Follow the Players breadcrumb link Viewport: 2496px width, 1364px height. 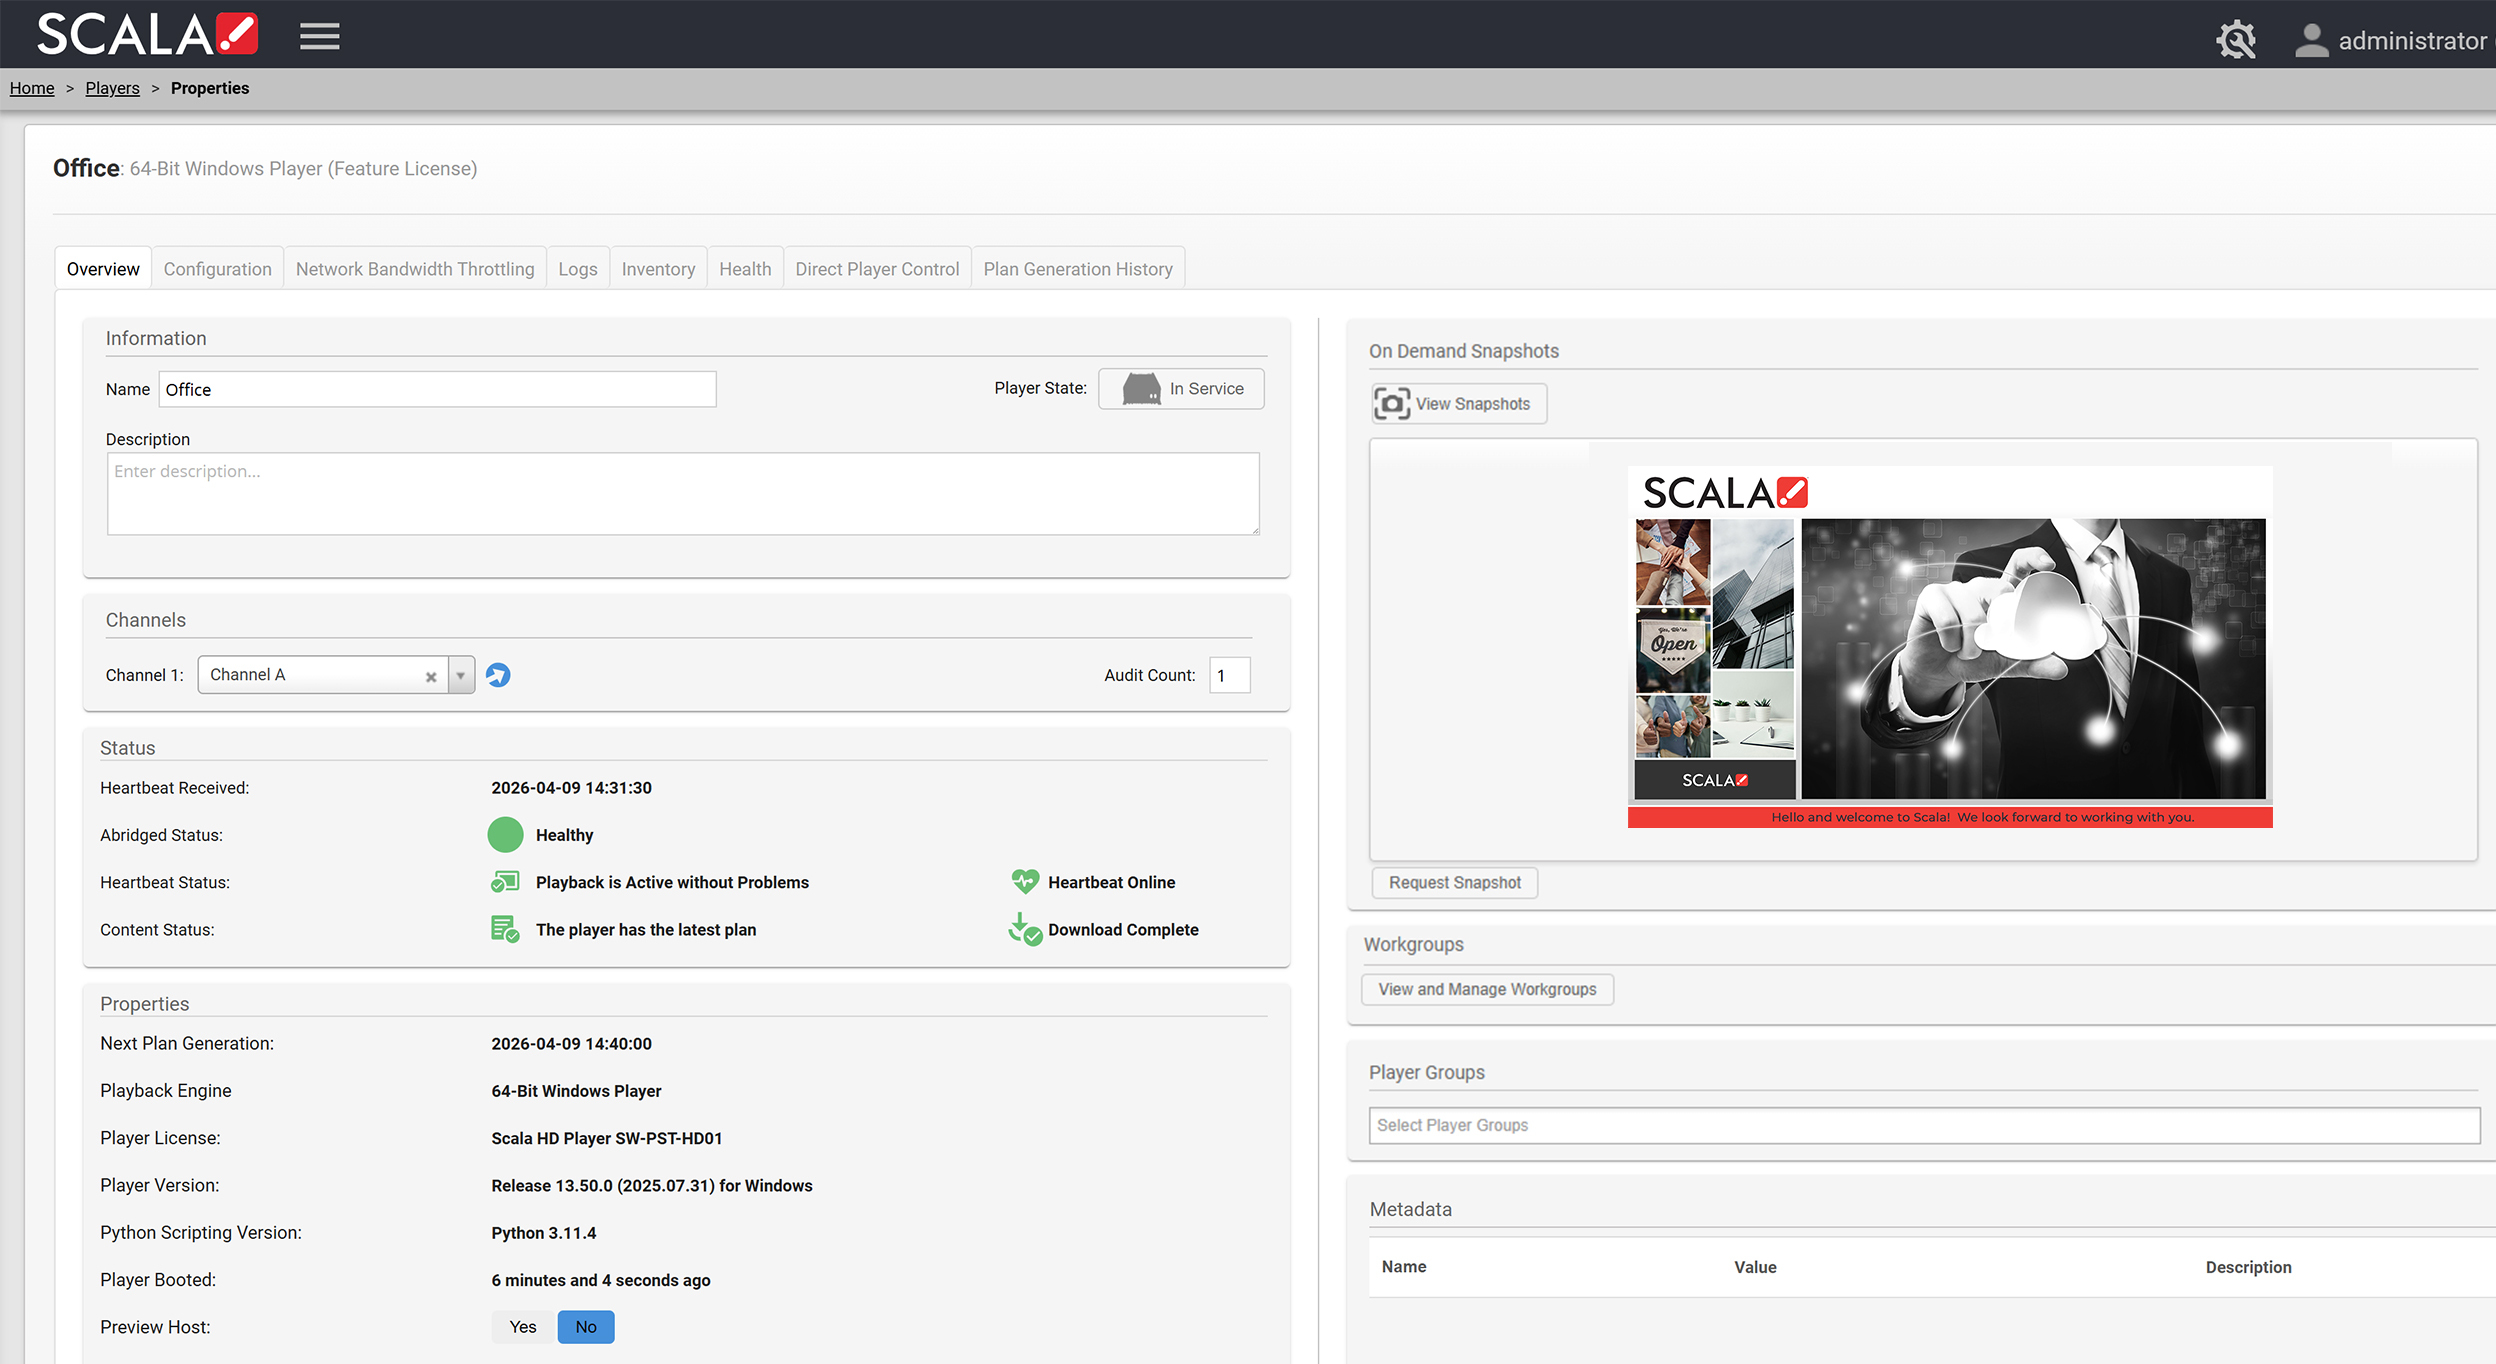coord(112,88)
